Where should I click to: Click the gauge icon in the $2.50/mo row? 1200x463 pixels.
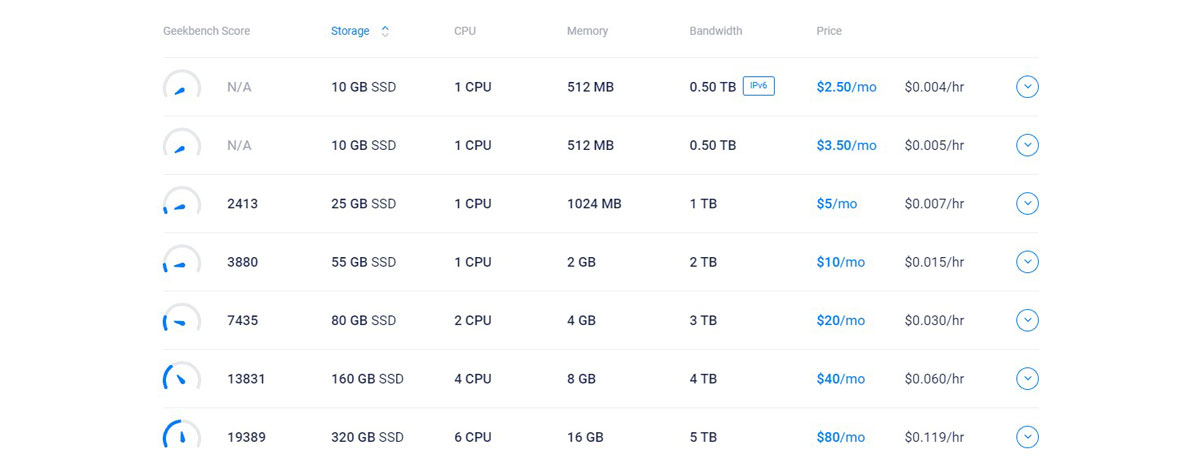[x=182, y=85]
